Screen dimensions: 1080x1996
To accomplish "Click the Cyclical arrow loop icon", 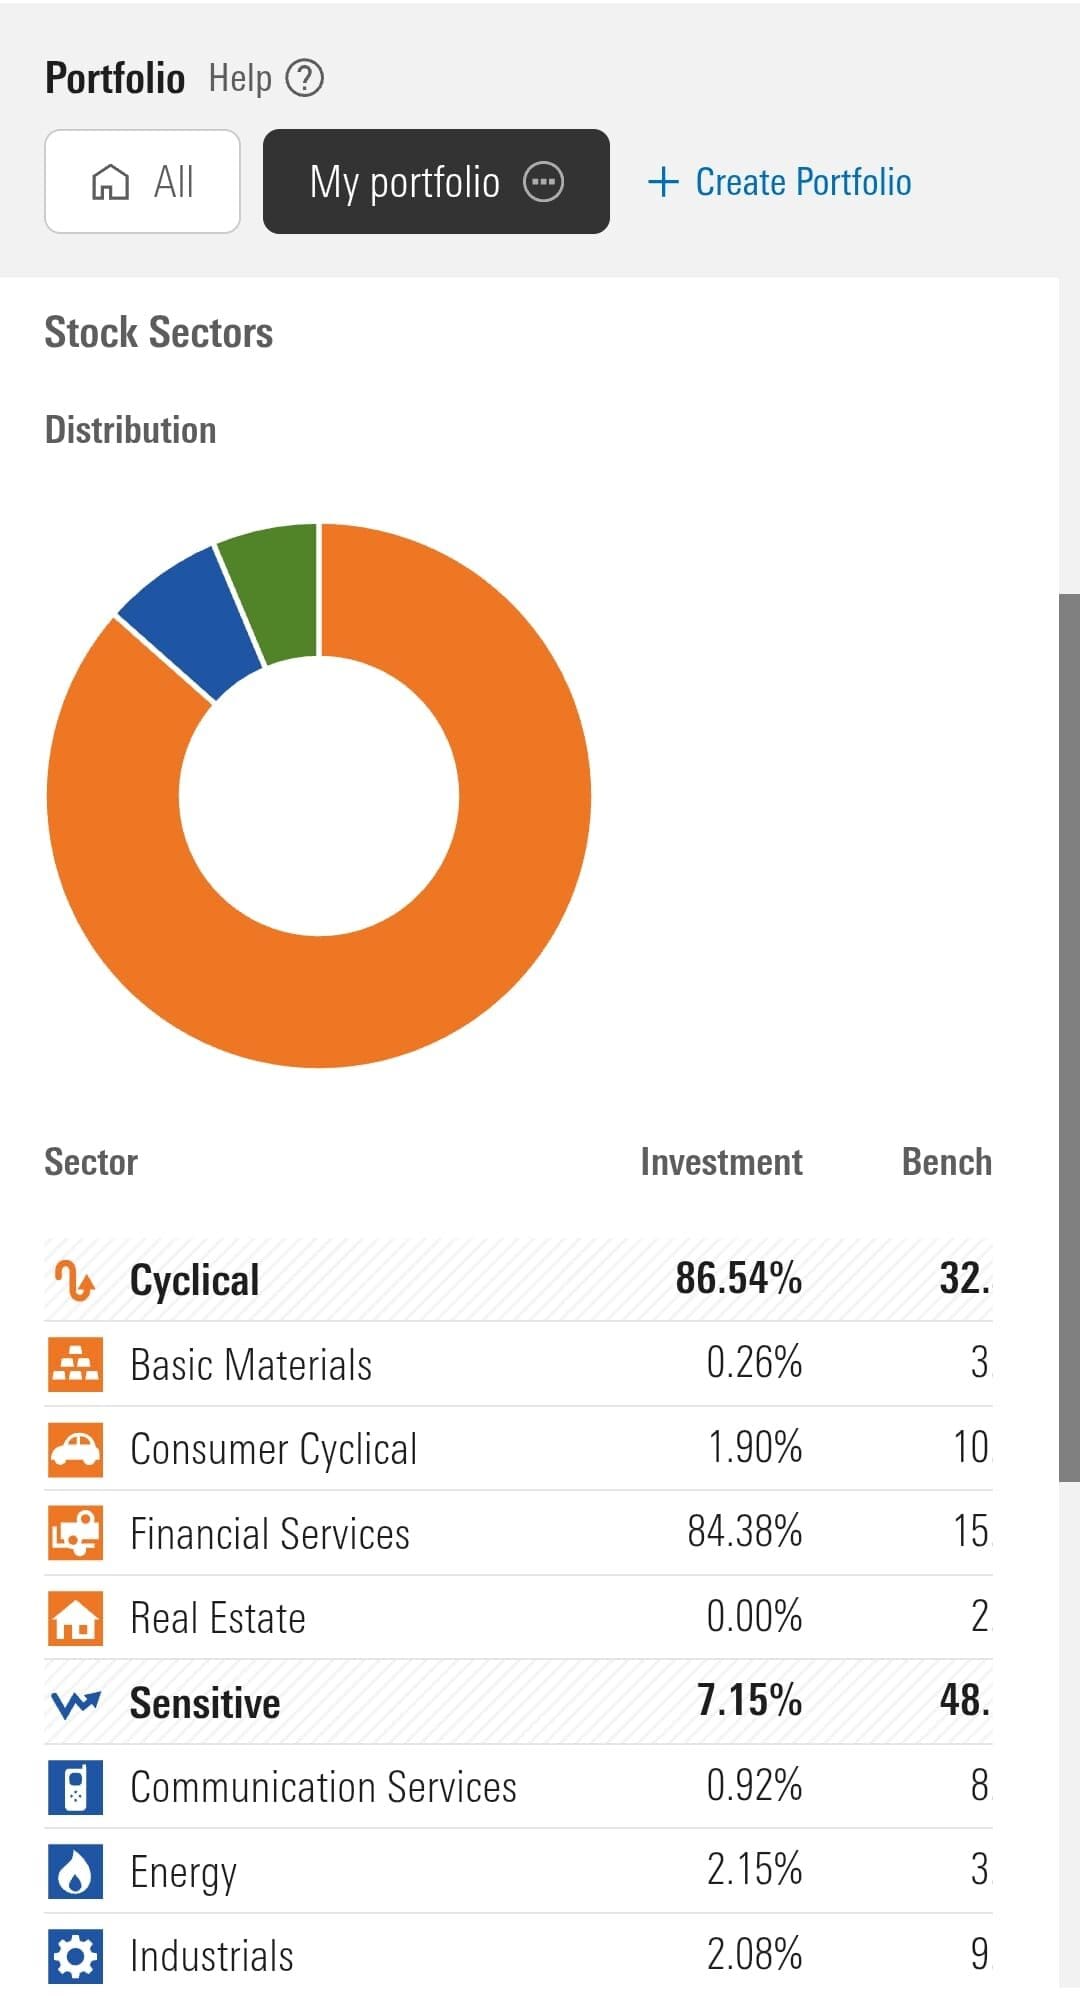I will tap(72, 1277).
